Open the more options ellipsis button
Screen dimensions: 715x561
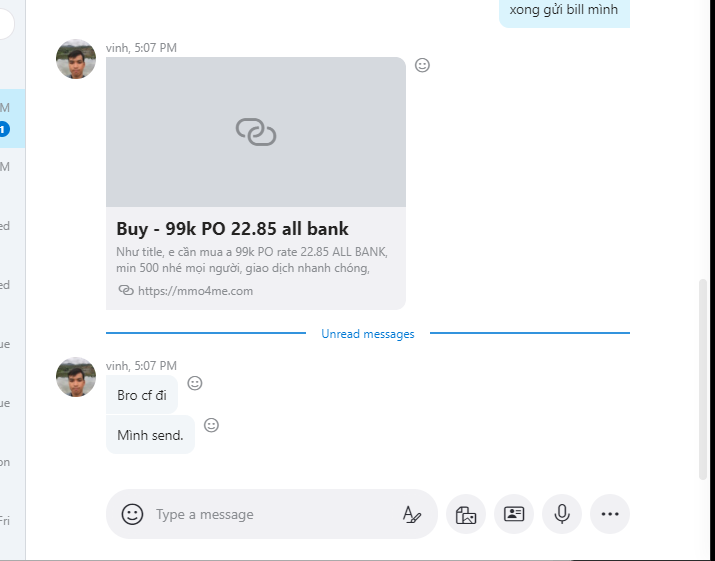(x=610, y=514)
